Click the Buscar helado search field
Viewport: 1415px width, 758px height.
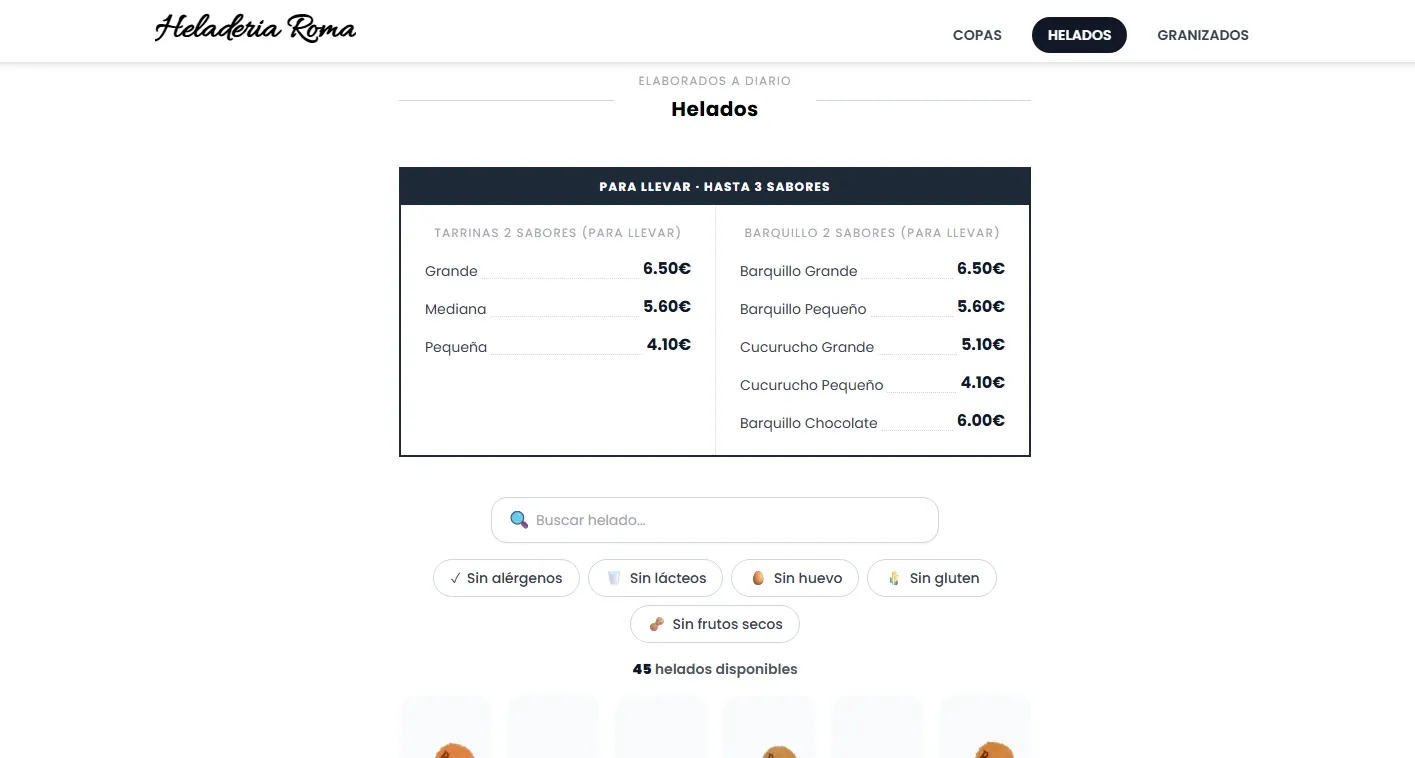(715, 519)
